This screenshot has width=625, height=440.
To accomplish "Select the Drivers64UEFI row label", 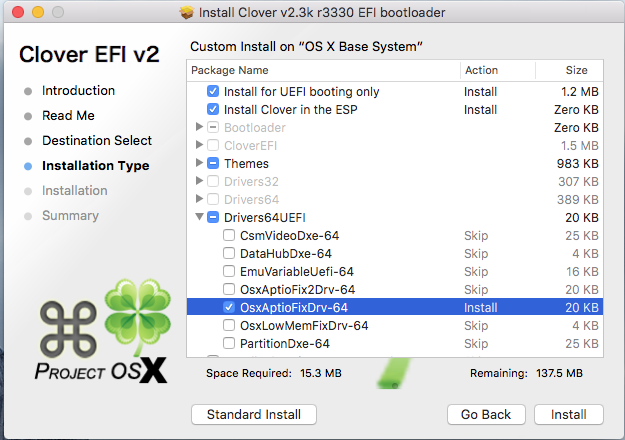I will [x=265, y=218].
